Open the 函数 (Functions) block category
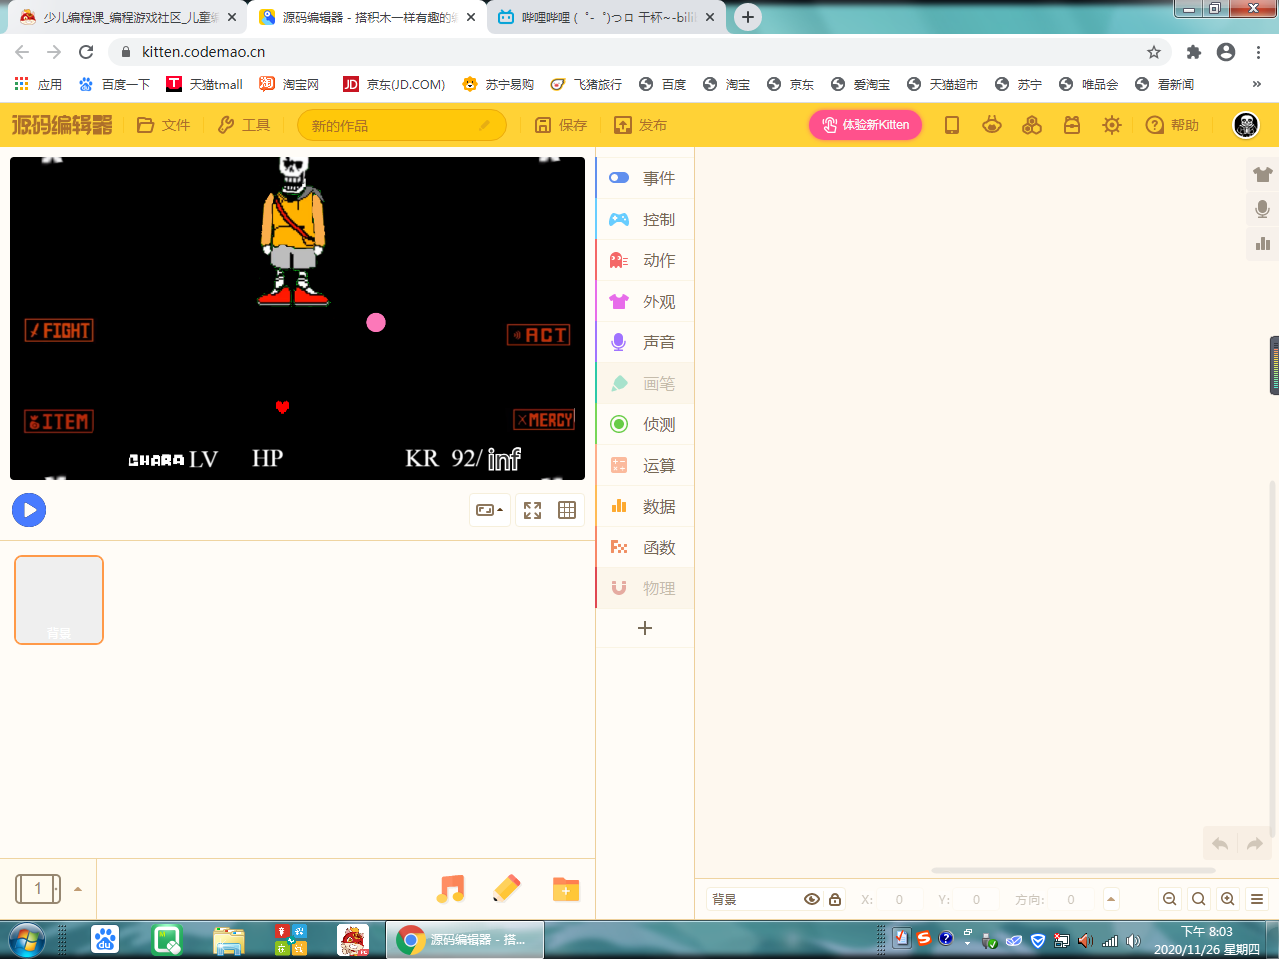 click(x=645, y=547)
